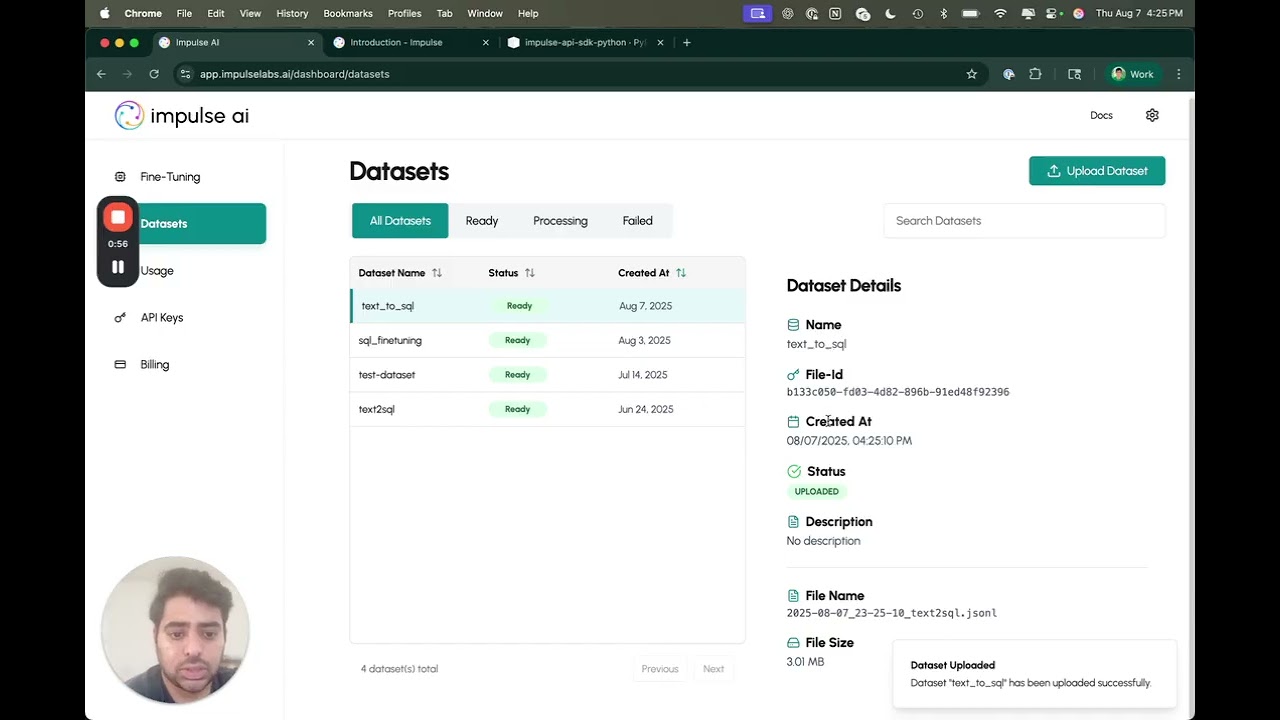Click the Name database icon

pos(794,325)
